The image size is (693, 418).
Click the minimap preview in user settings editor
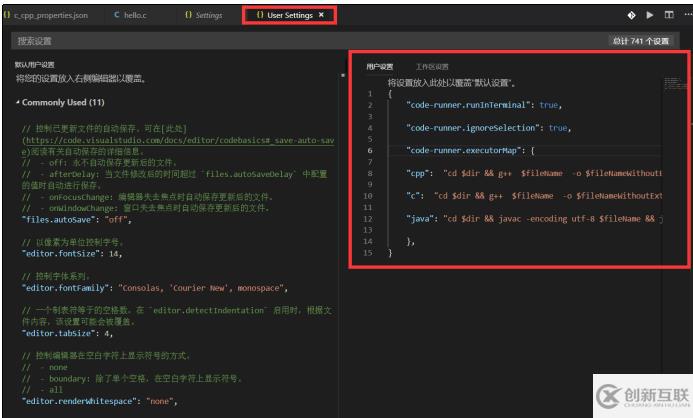[x=674, y=83]
